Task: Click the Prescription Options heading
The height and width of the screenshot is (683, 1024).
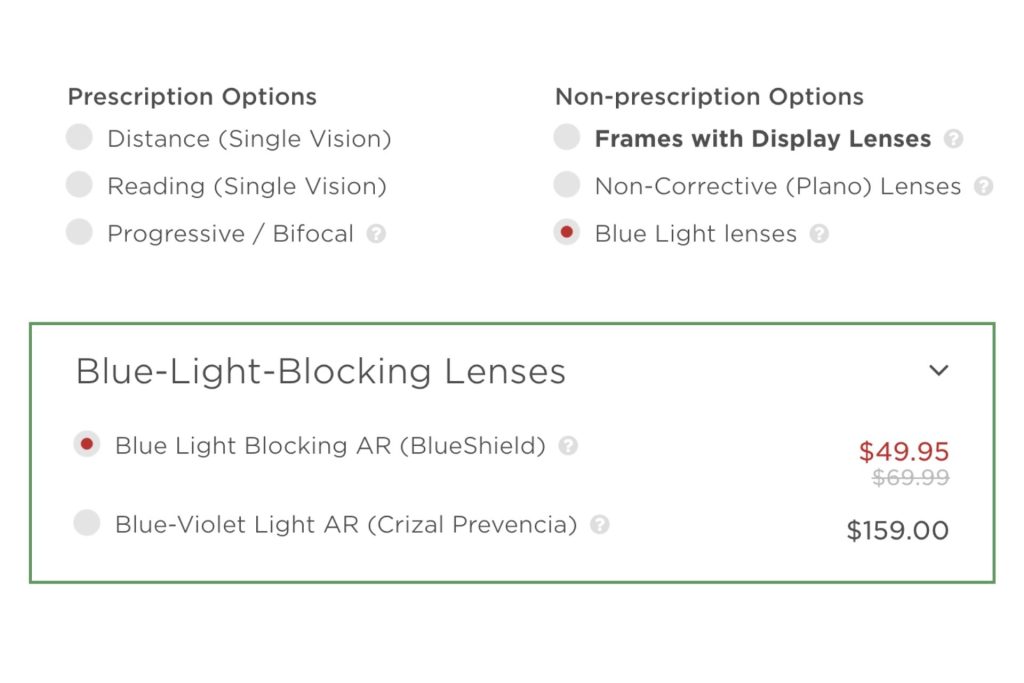Action: click(x=191, y=97)
